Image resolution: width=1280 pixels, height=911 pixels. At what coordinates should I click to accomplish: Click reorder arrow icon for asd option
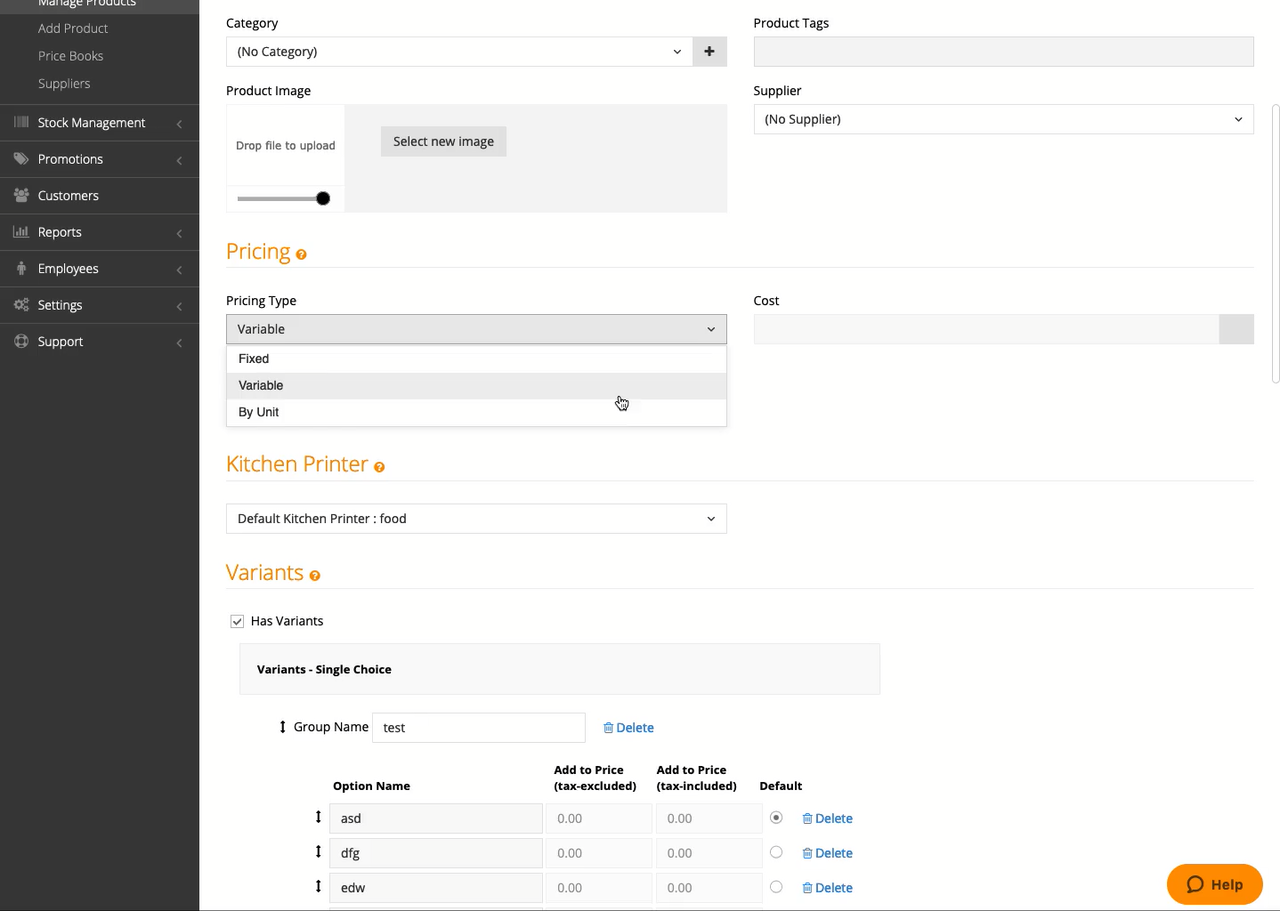click(x=318, y=817)
